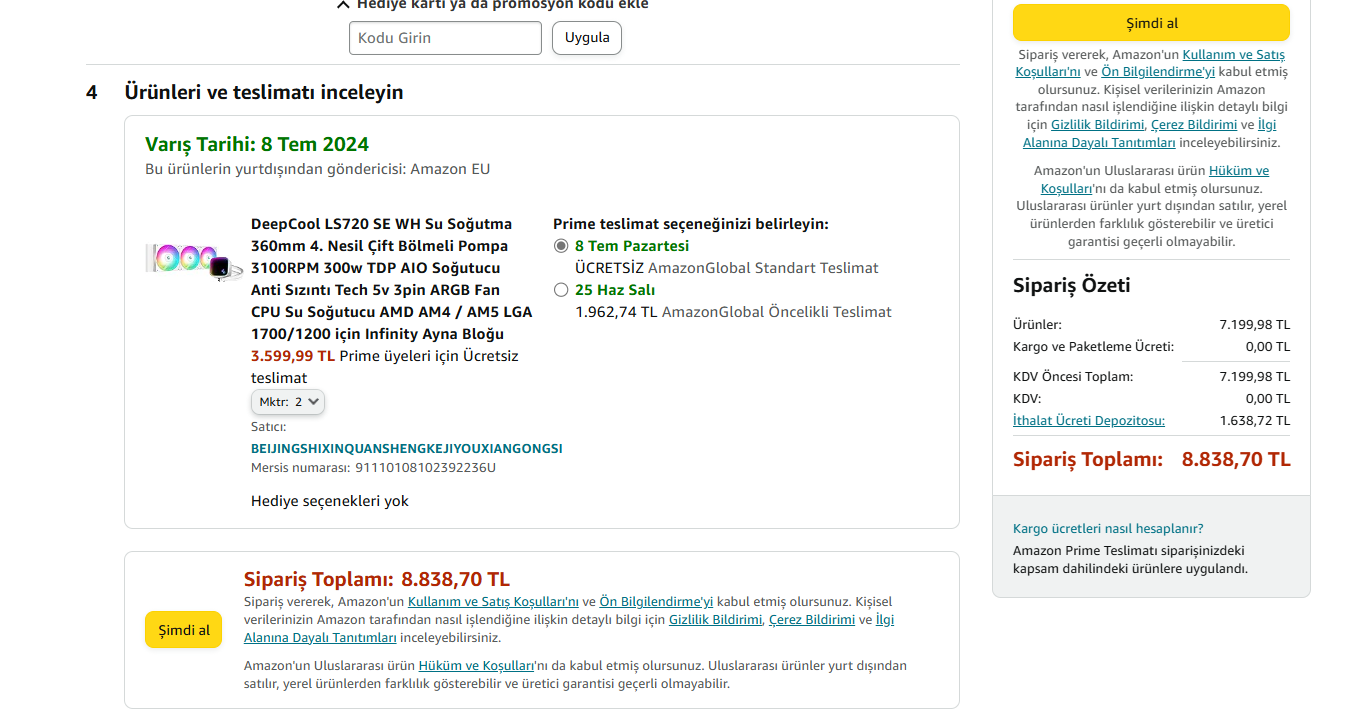Click the Sipariş Özeti heading
Screen dimensions: 1364x714
tap(1072, 286)
